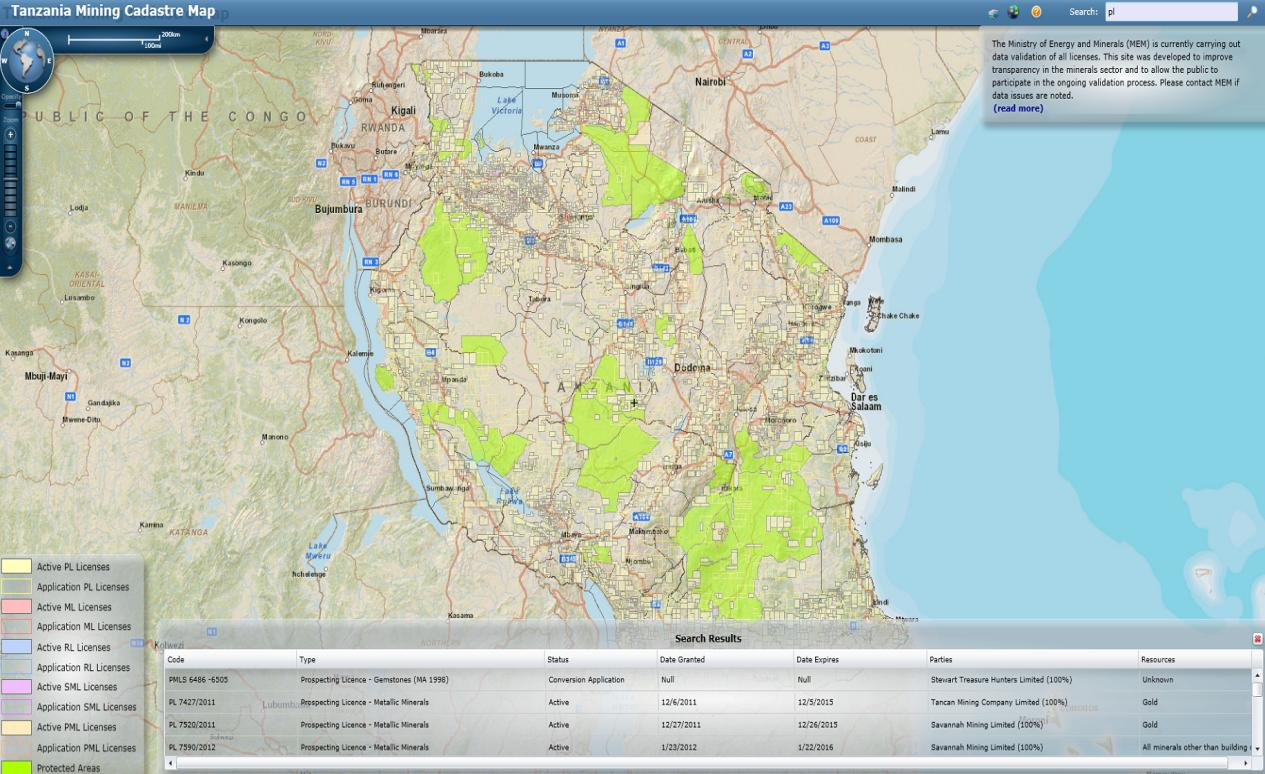This screenshot has width=1265, height=774.
Task: Click the Lake Victoria label on map
Action: 507,104
